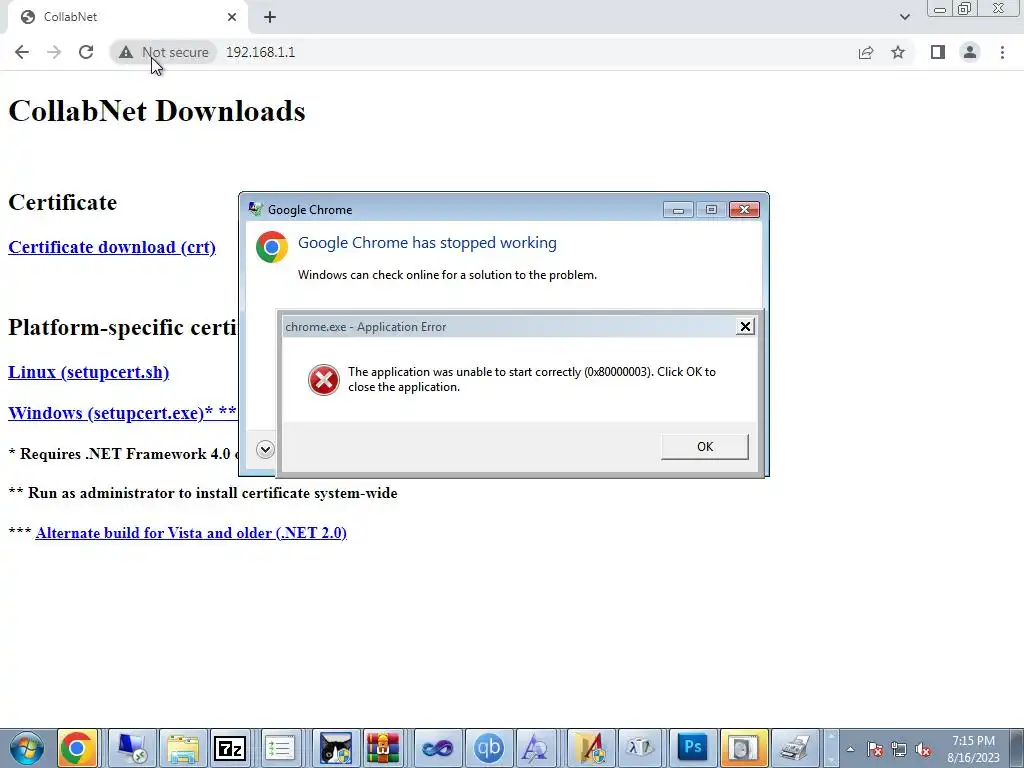The width and height of the screenshot is (1024, 768).
Task: Close the CollabNet tab
Action: 232,17
